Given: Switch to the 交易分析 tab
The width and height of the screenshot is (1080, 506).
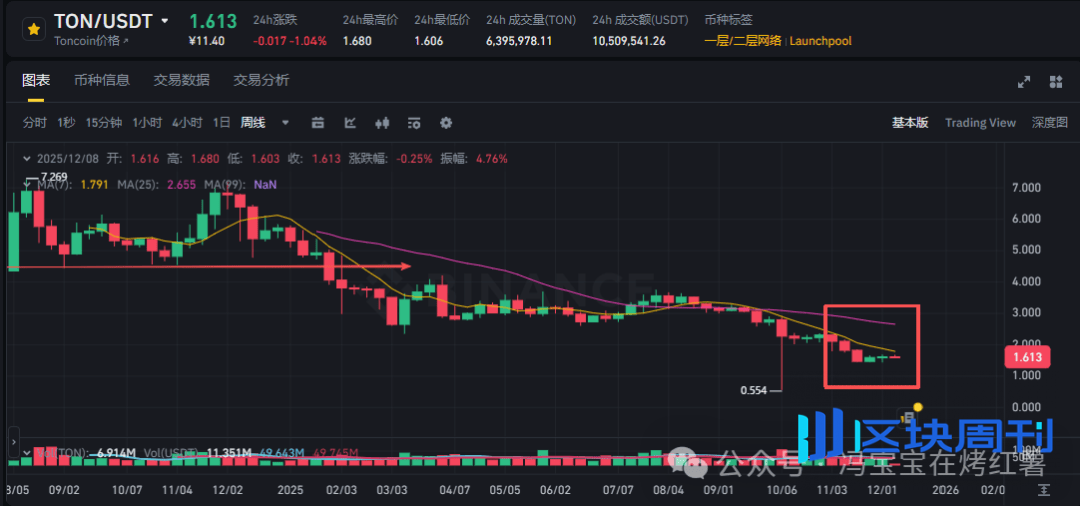Looking at the screenshot, I should [261, 81].
